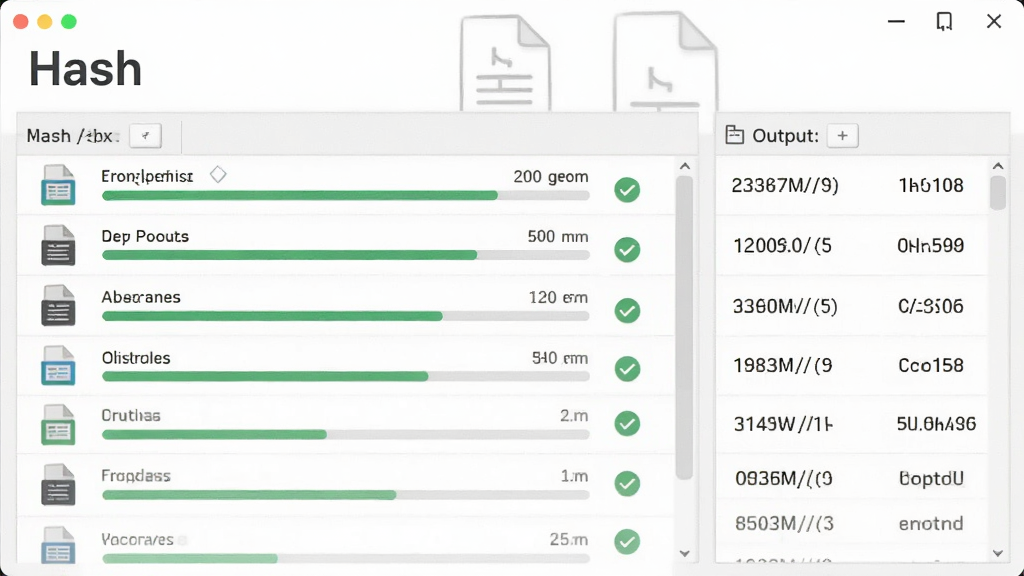The height and width of the screenshot is (576, 1024).
Task: Select the Dep Poouts document icon
Action: (x=58, y=245)
